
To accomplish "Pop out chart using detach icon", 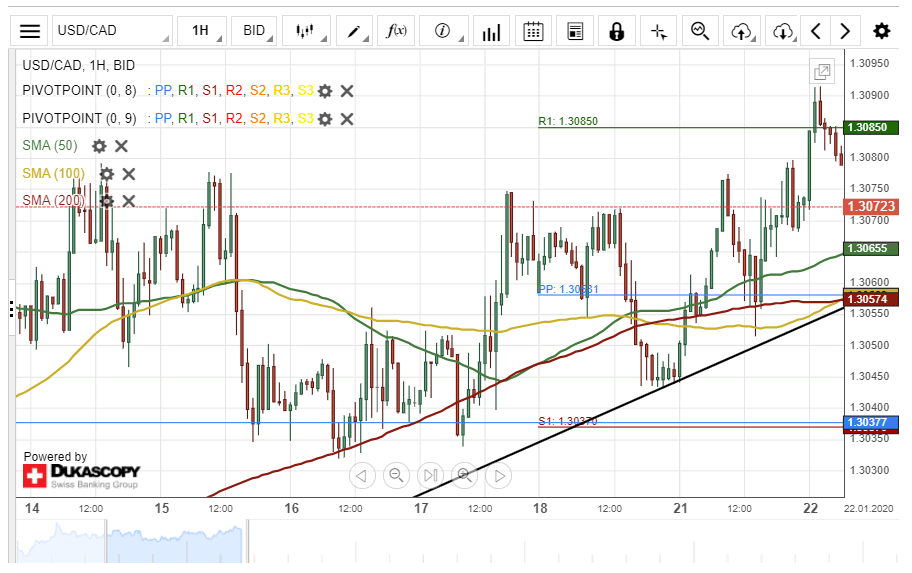I will click(x=822, y=72).
